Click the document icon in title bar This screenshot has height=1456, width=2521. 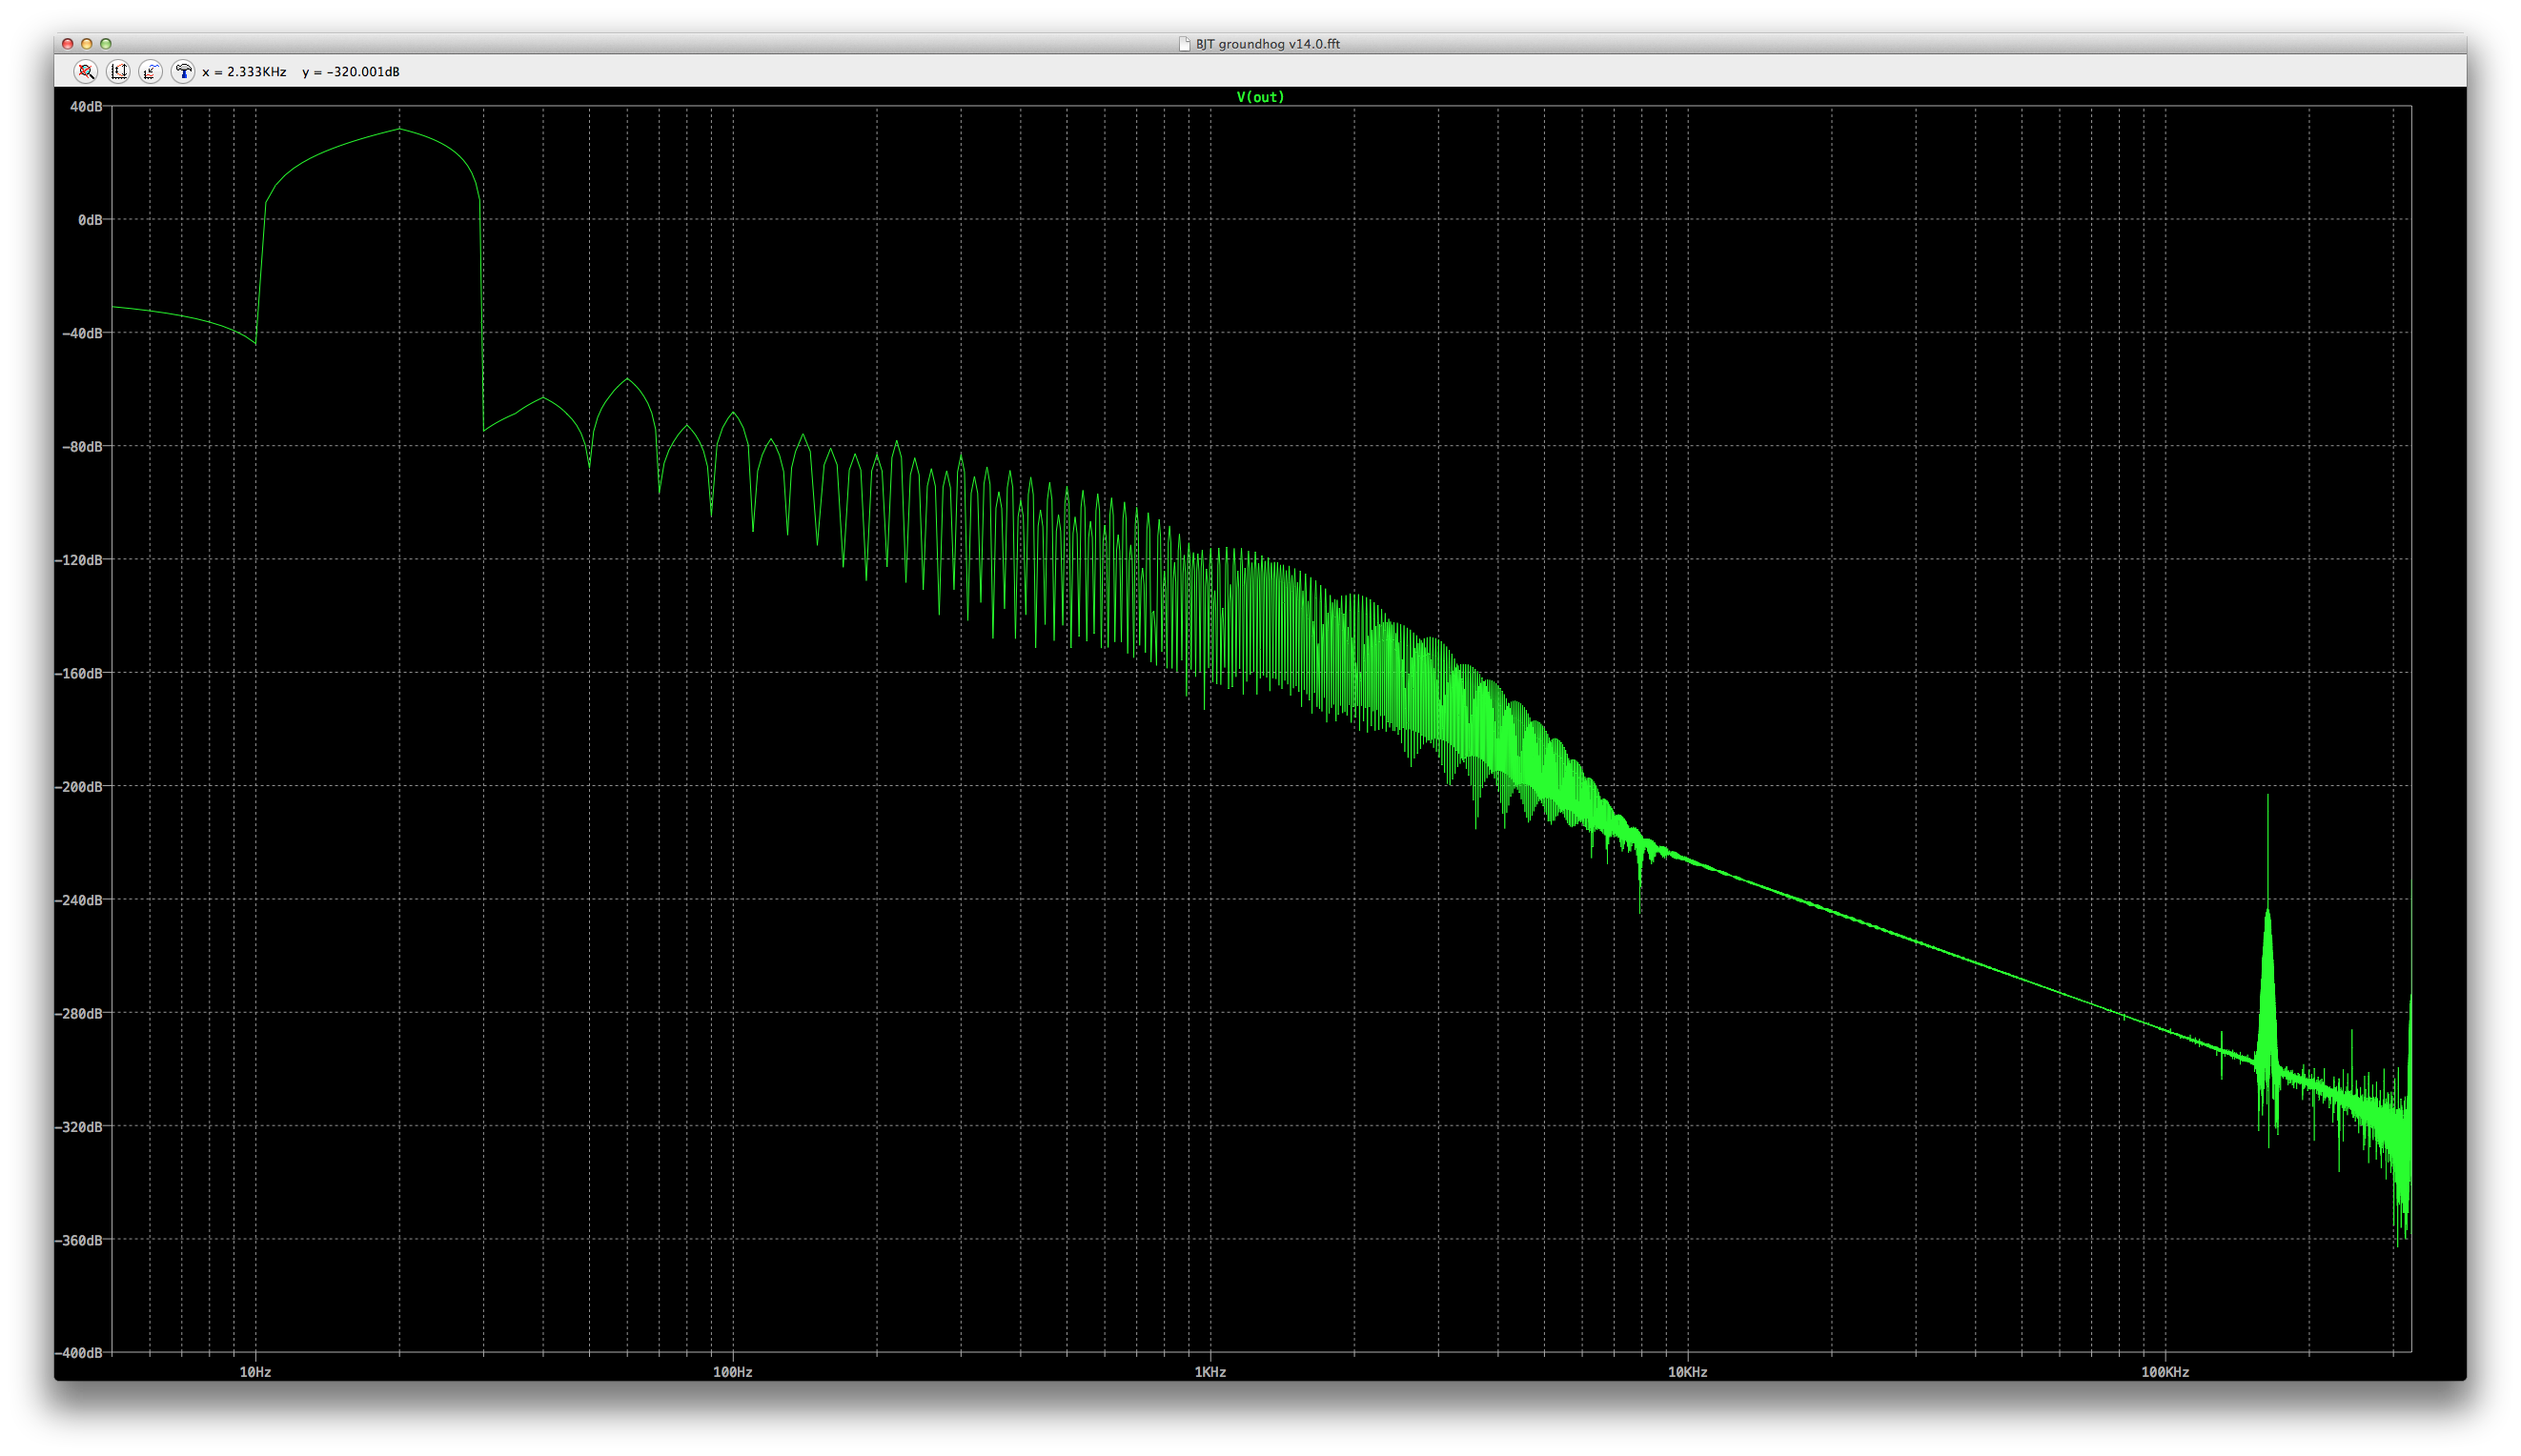tap(1184, 44)
